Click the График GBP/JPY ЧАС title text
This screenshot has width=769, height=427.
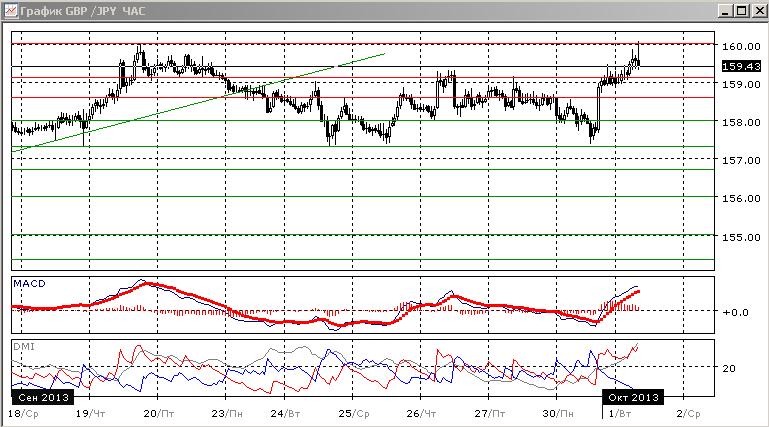pyautogui.click(x=83, y=10)
